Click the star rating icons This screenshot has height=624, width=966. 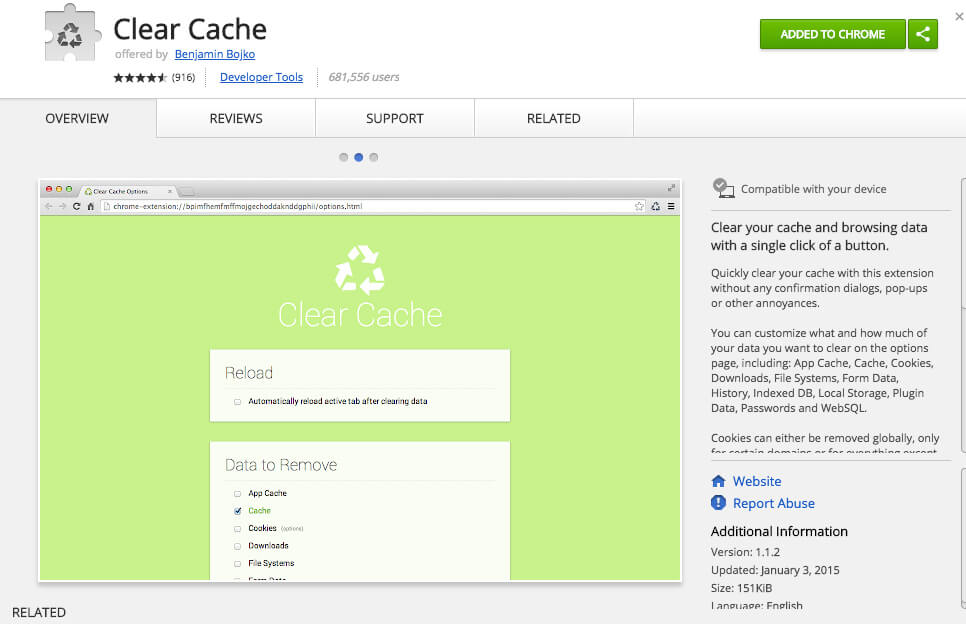[x=140, y=78]
